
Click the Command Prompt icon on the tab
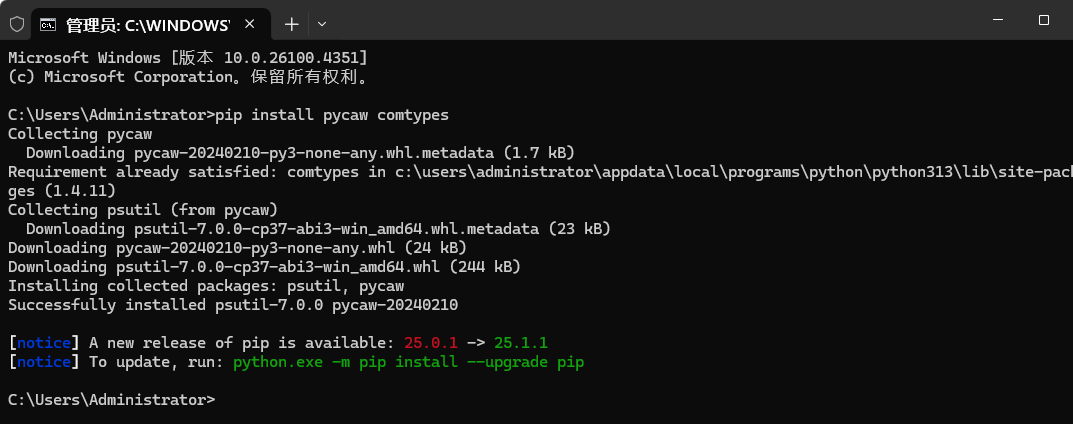[48, 25]
